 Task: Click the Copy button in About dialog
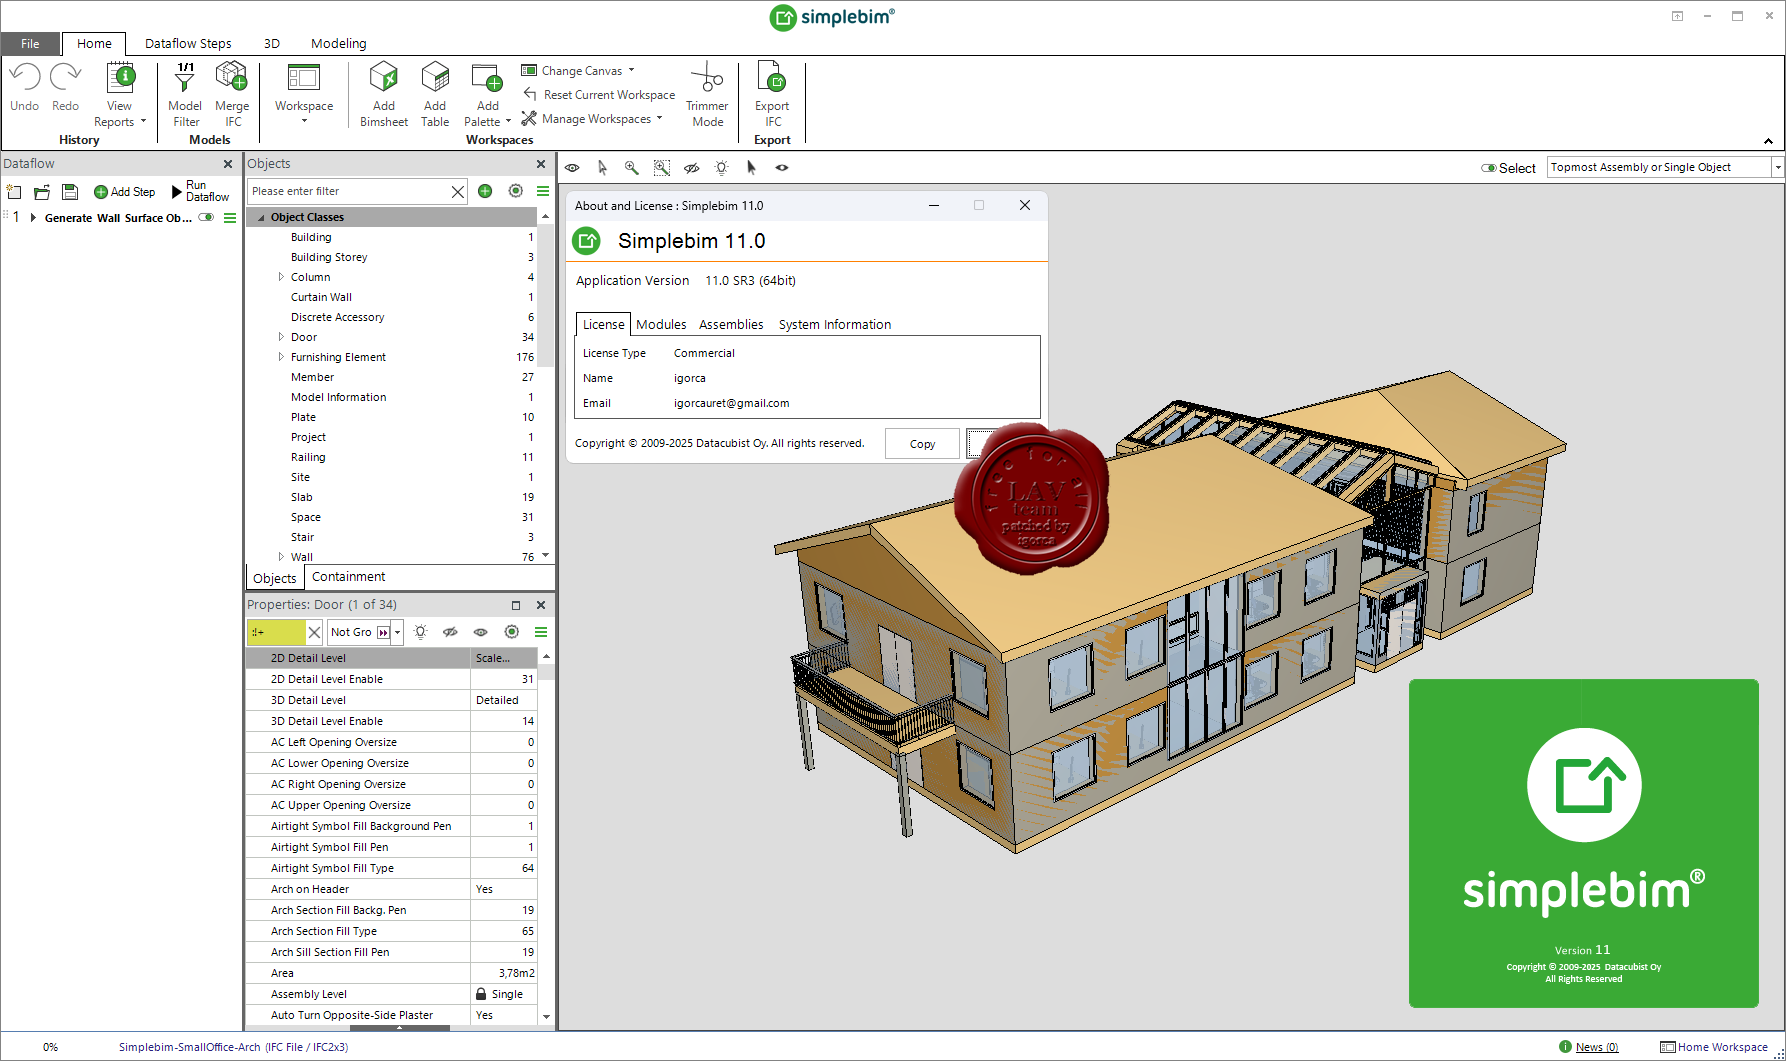922,444
